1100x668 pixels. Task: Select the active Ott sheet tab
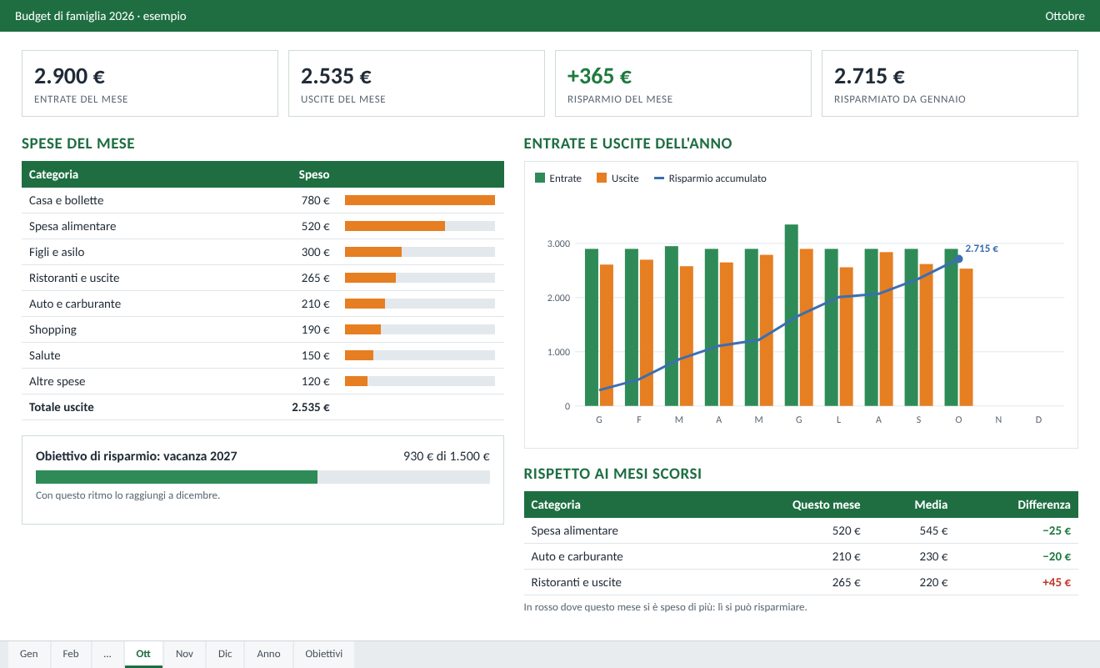143,653
